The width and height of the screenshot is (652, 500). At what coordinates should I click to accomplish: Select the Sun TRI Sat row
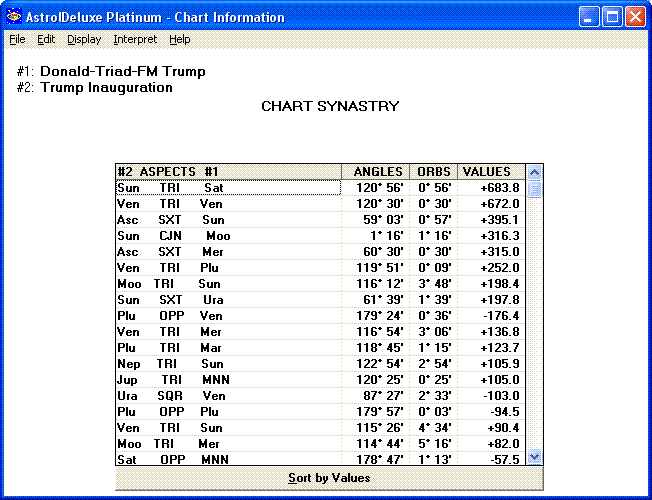click(320, 188)
